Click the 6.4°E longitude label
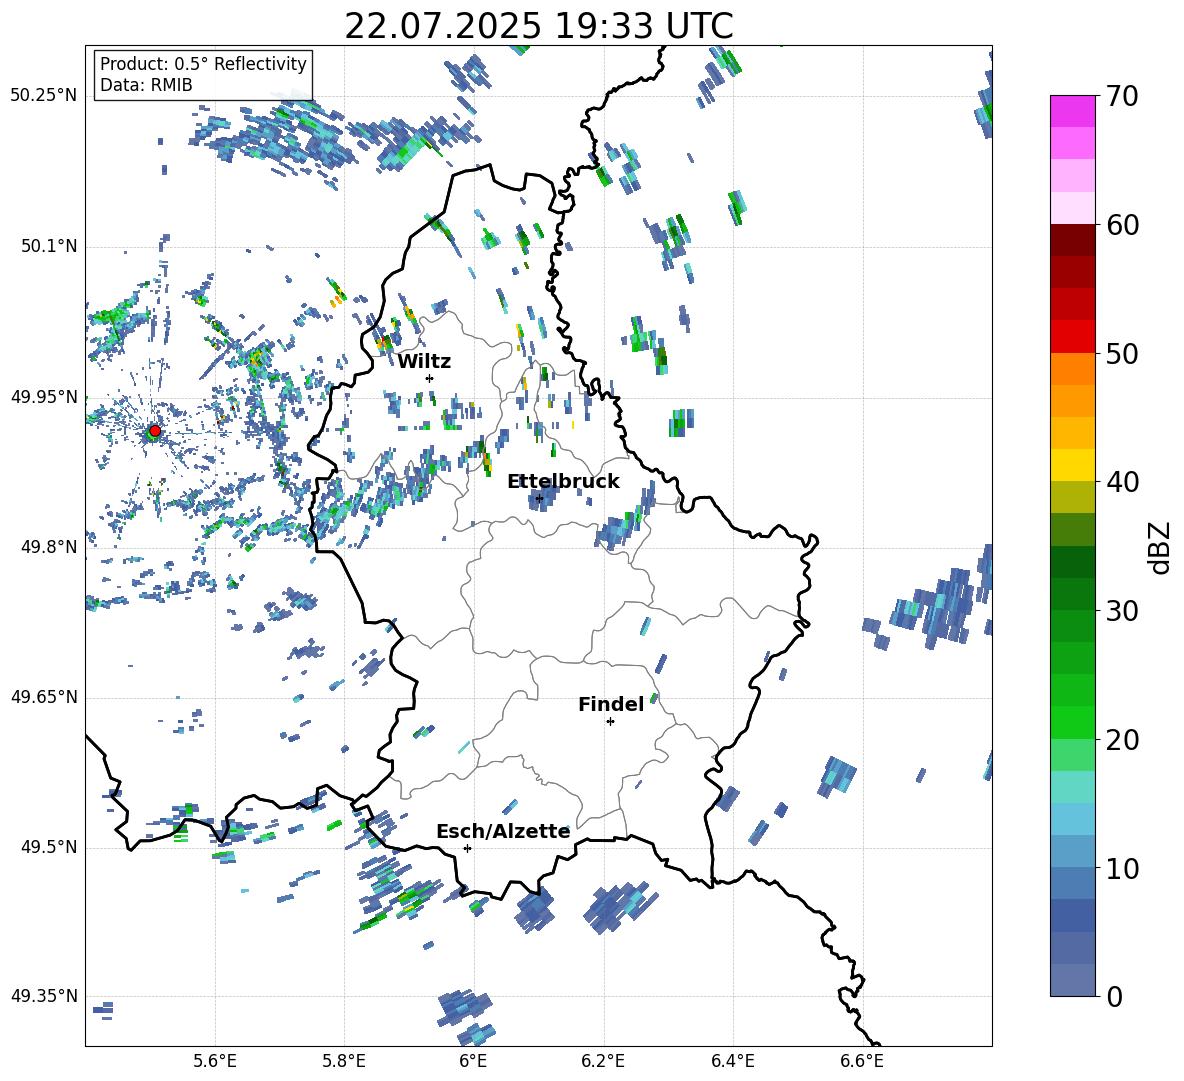This screenshot has width=1184, height=1081. pyautogui.click(x=732, y=1061)
